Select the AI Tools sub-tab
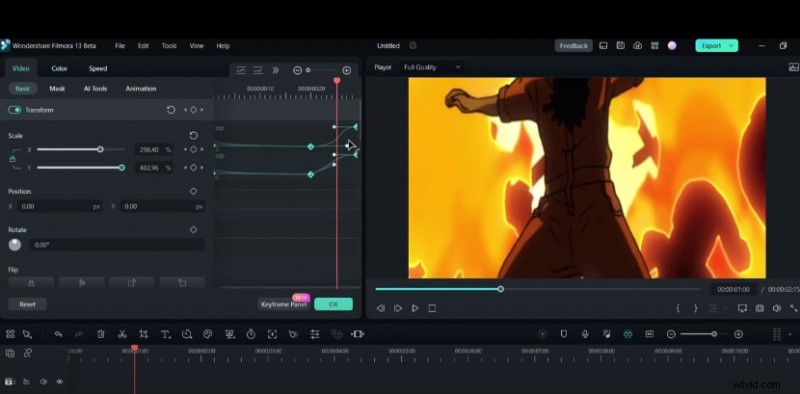 click(95, 88)
